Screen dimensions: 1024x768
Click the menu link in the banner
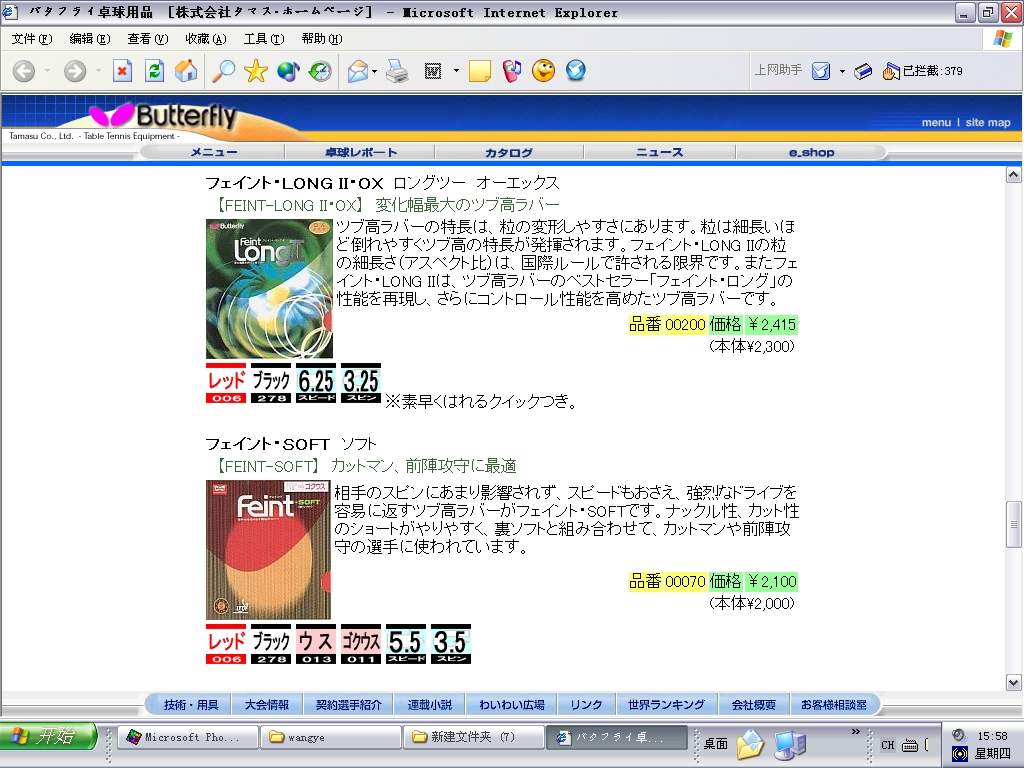pos(936,122)
